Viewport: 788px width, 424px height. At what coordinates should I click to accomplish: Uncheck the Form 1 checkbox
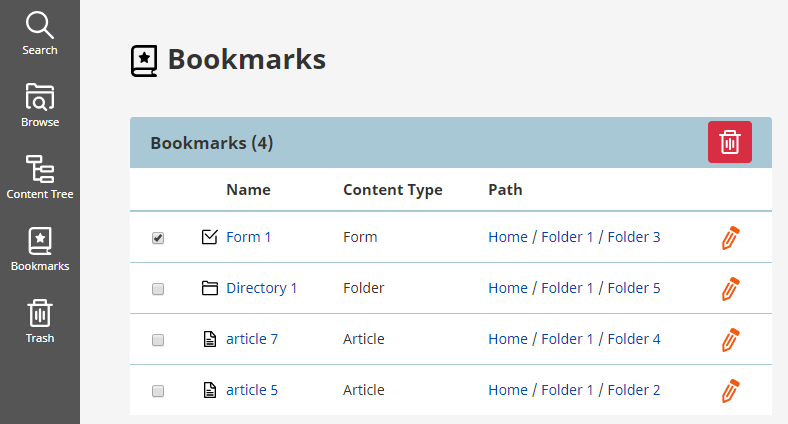[x=158, y=238]
